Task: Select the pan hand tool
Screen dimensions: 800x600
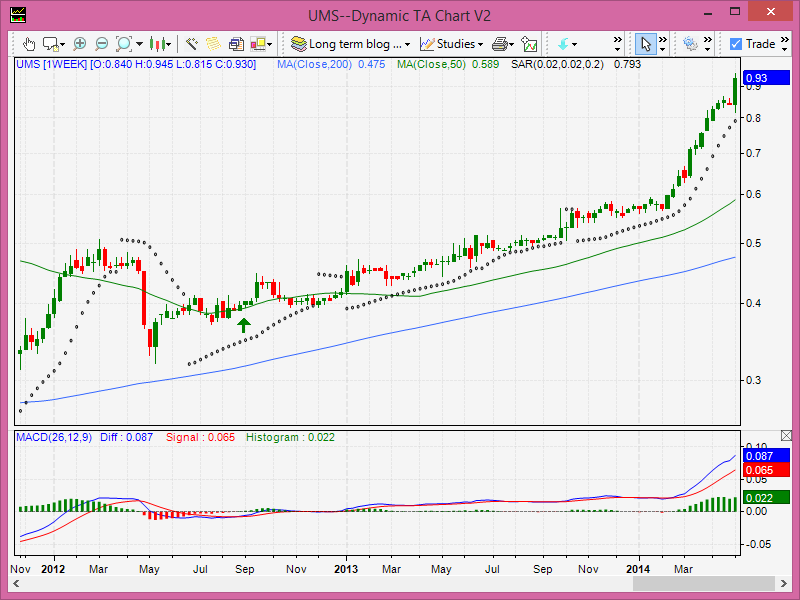Action: pyautogui.click(x=29, y=44)
